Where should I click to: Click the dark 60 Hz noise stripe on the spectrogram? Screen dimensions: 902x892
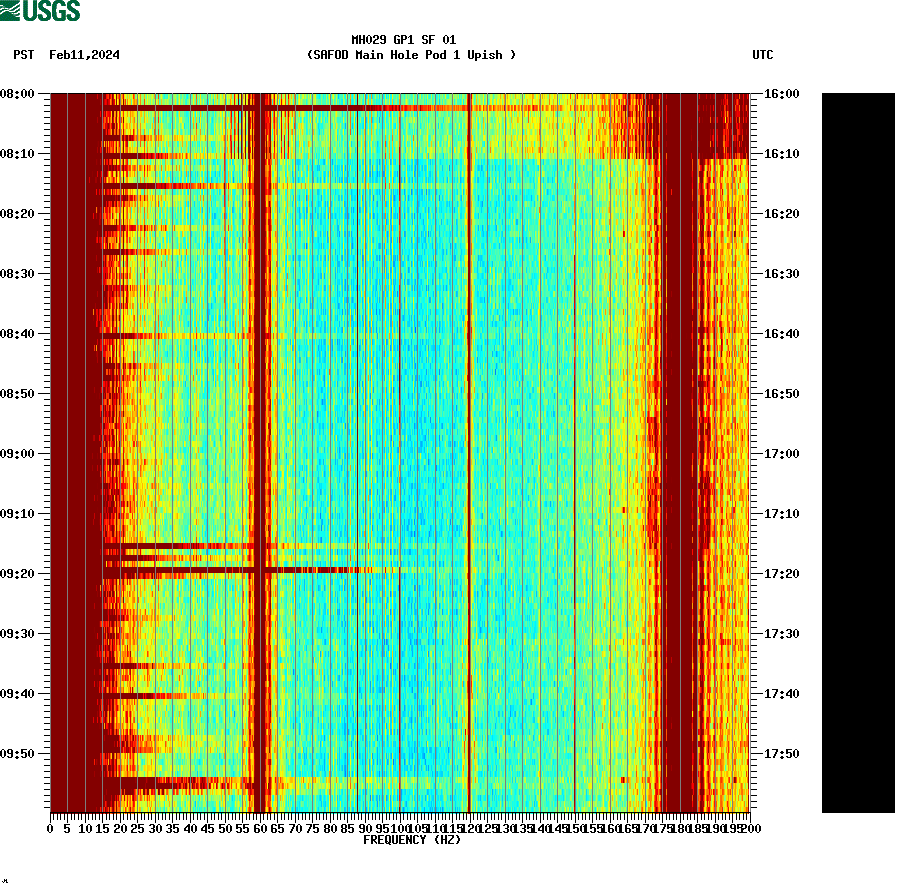click(260, 450)
